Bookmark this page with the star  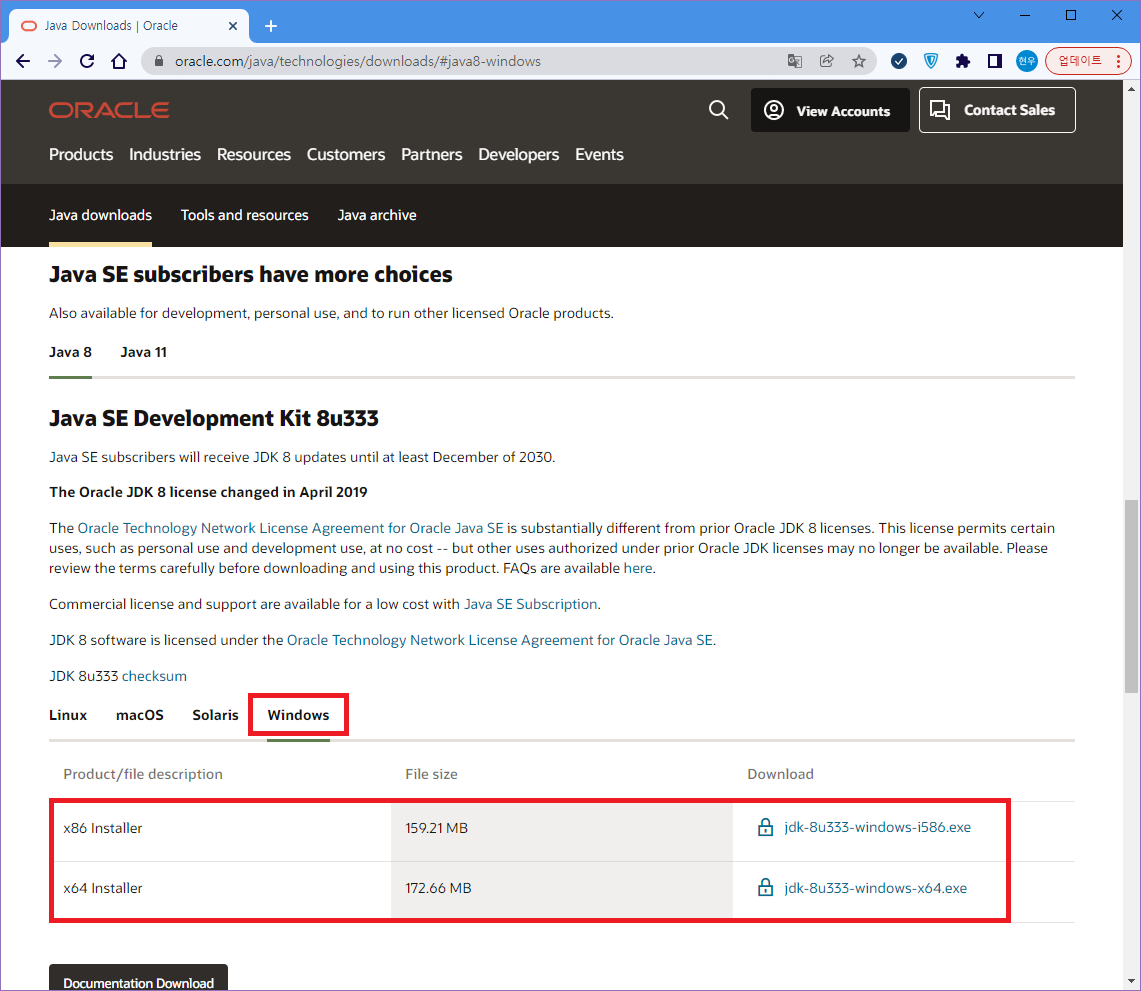(x=859, y=61)
